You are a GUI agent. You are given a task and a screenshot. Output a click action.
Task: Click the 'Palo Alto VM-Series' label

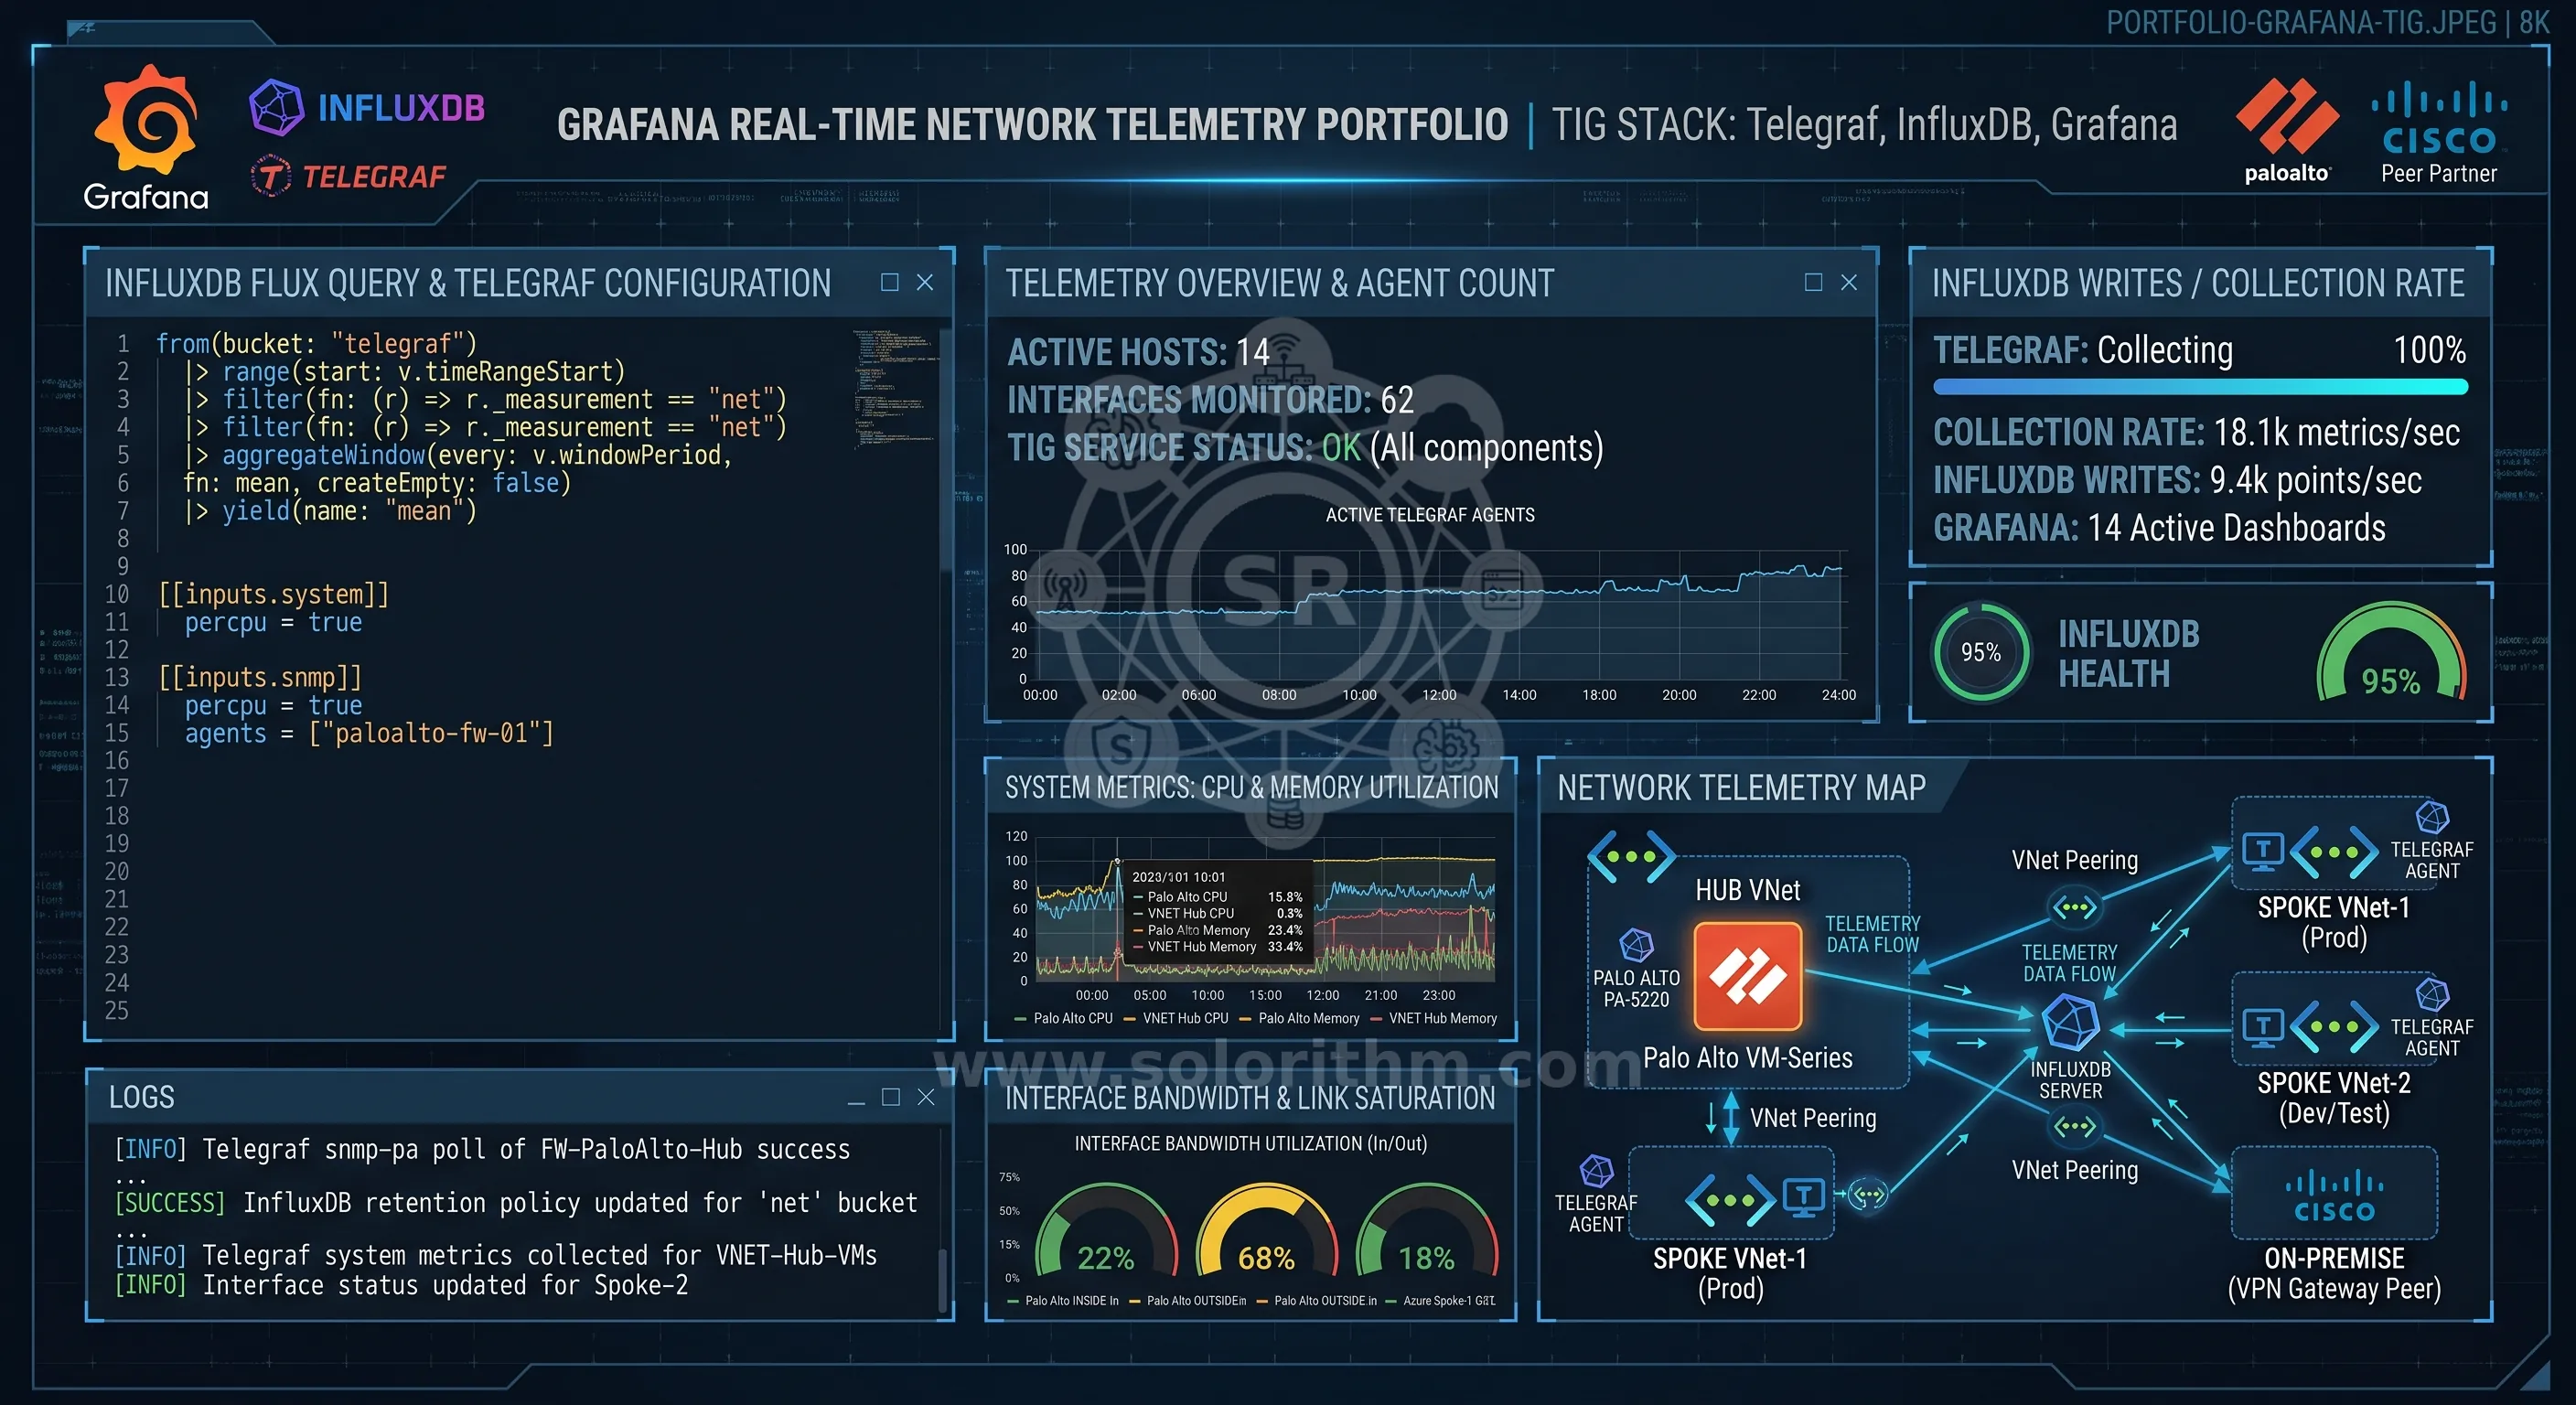[1747, 1057]
